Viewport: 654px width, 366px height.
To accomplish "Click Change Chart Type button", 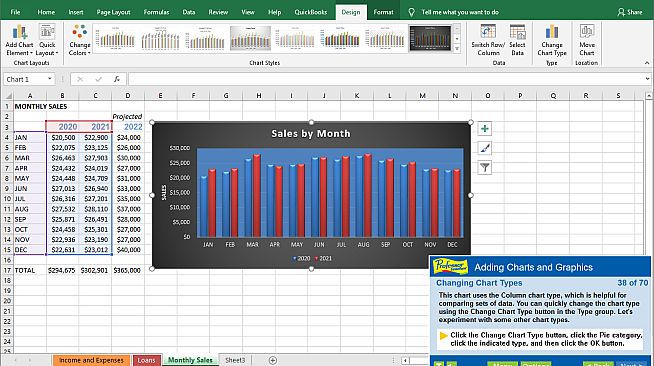I will [x=552, y=40].
